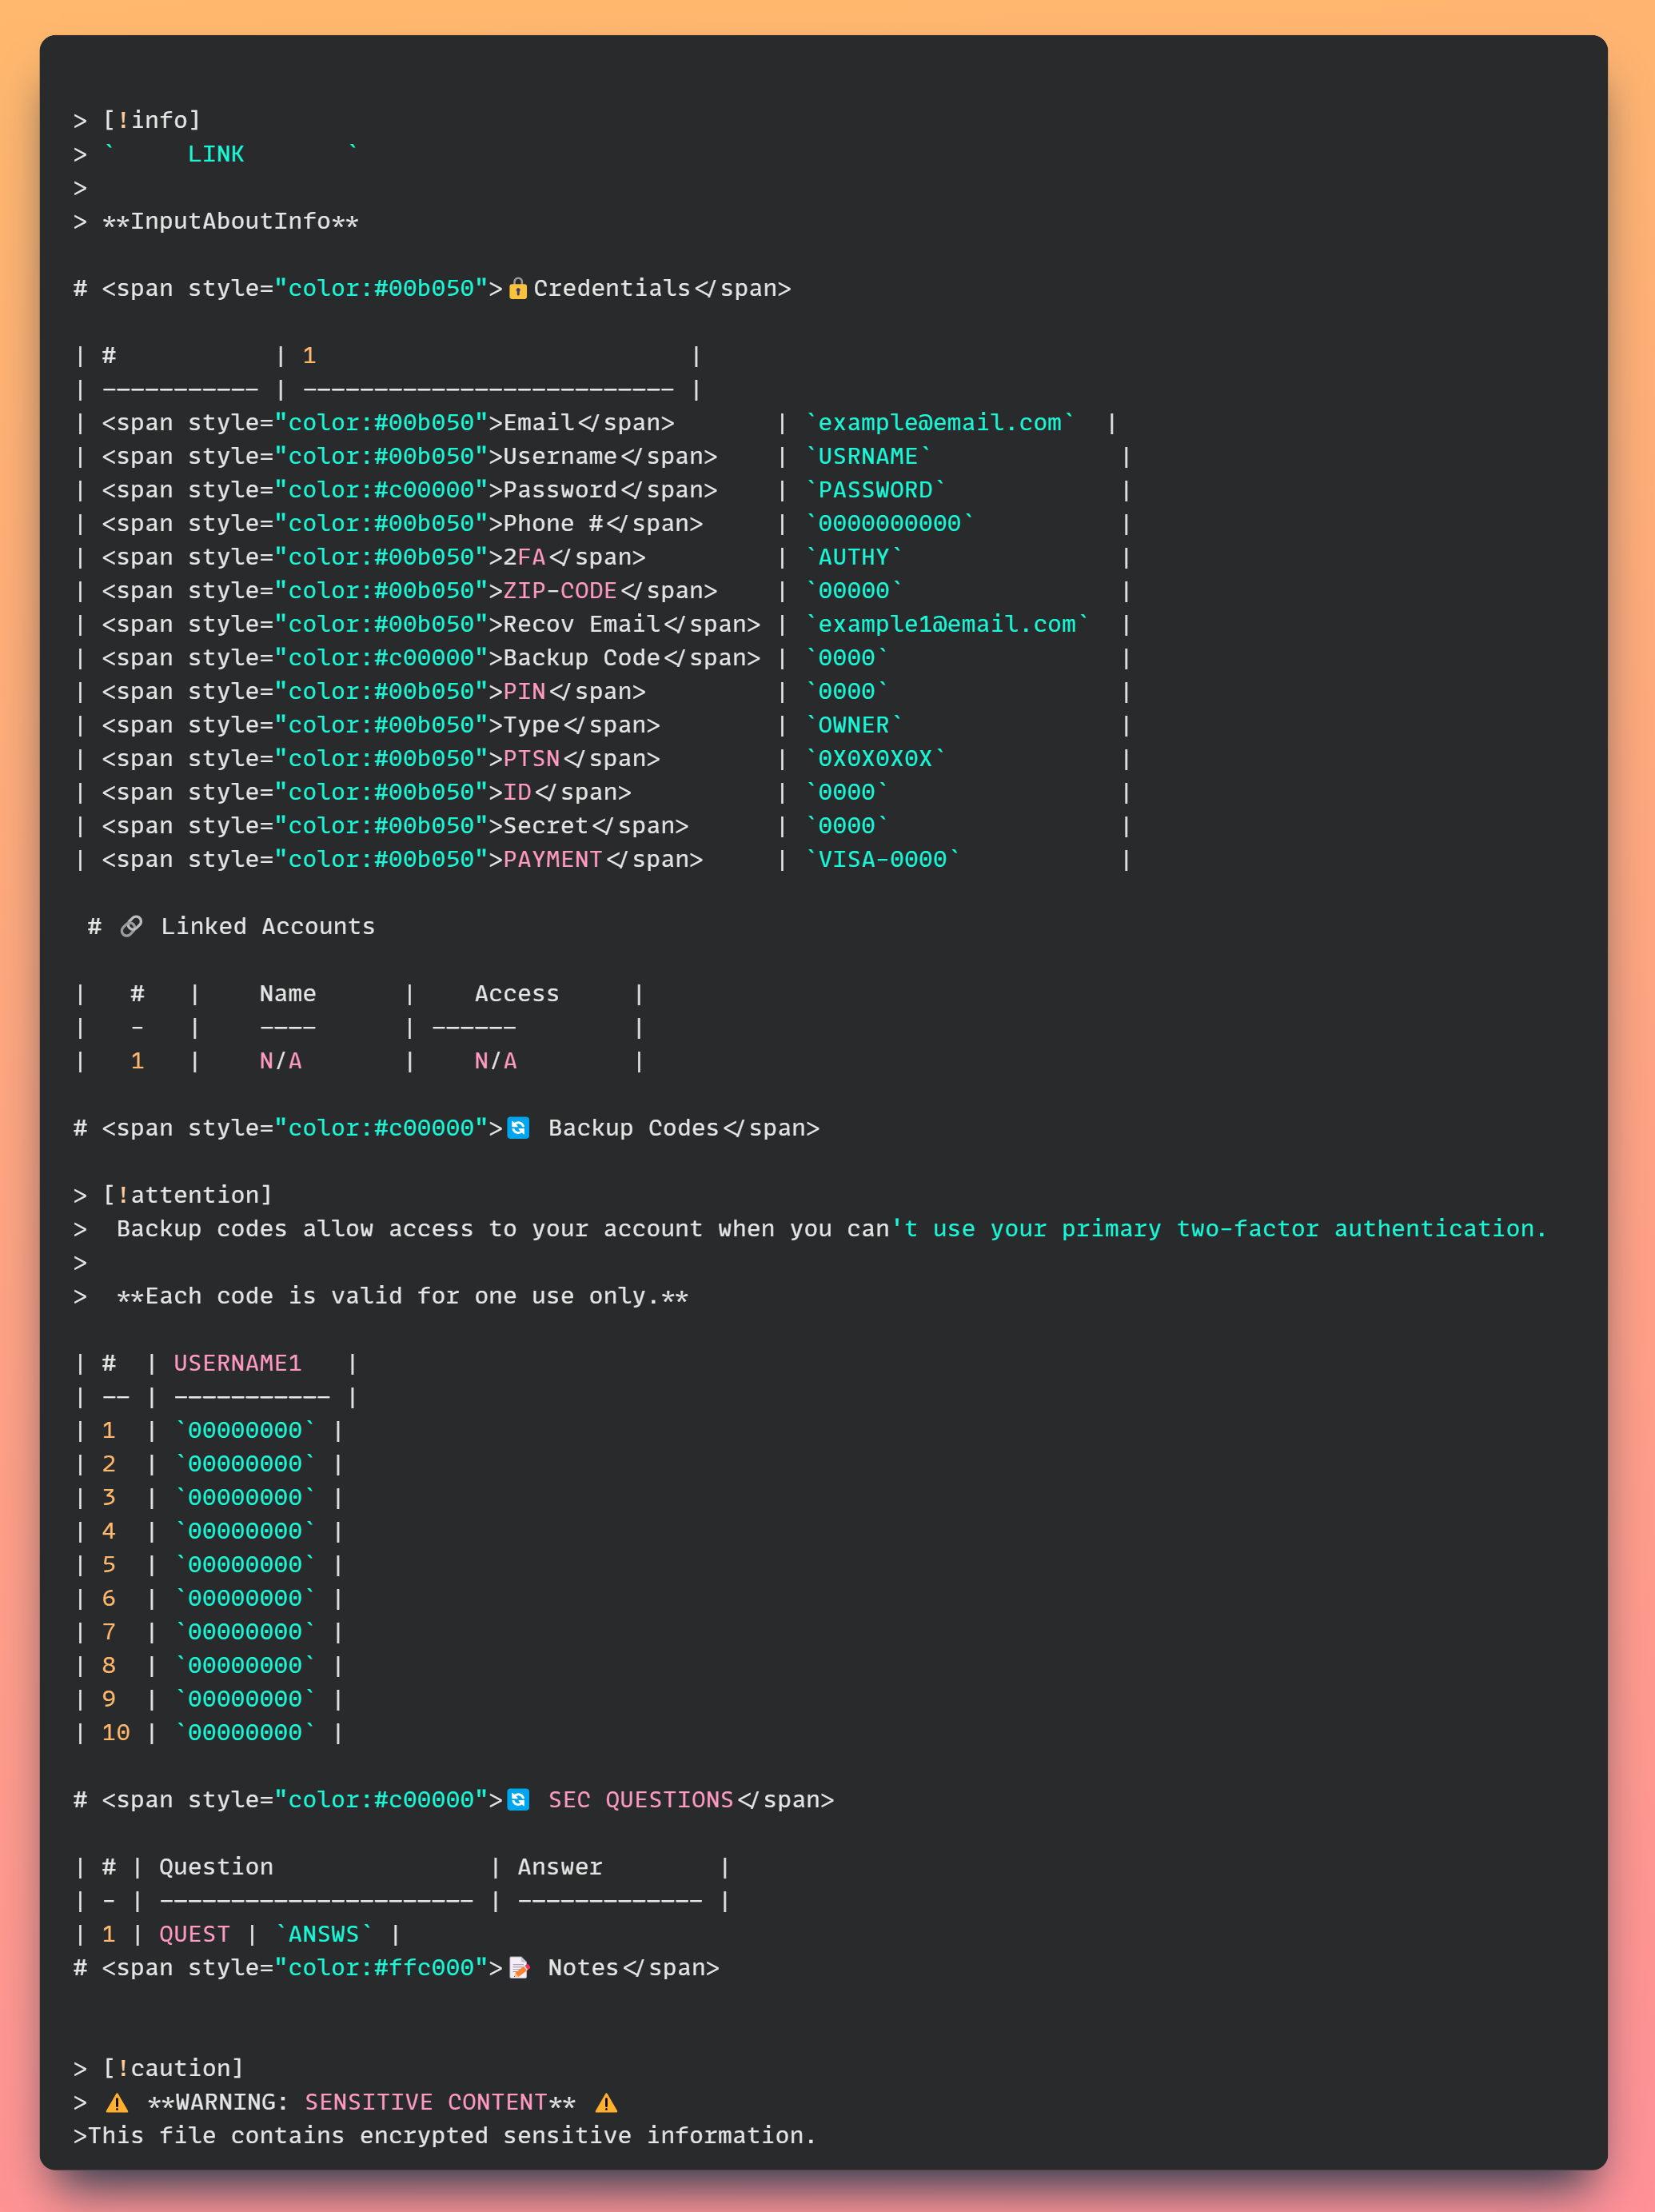Click the PTSN label
The image size is (1655, 2212).
click(531, 759)
